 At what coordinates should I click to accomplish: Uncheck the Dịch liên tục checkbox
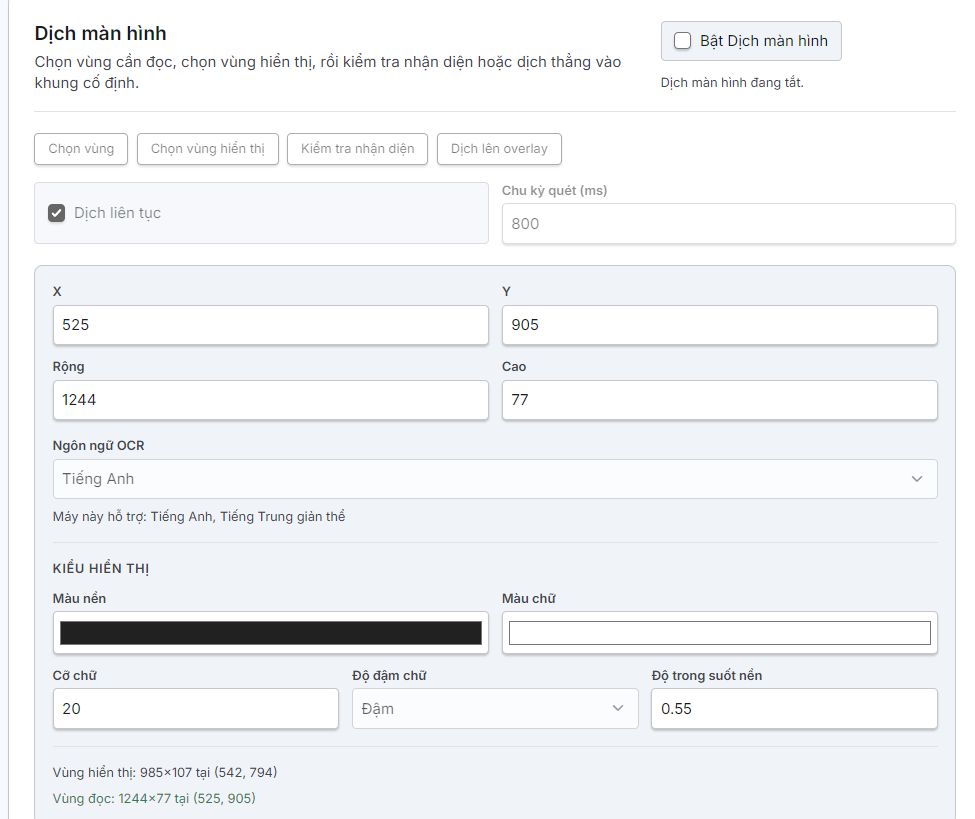click(57, 213)
